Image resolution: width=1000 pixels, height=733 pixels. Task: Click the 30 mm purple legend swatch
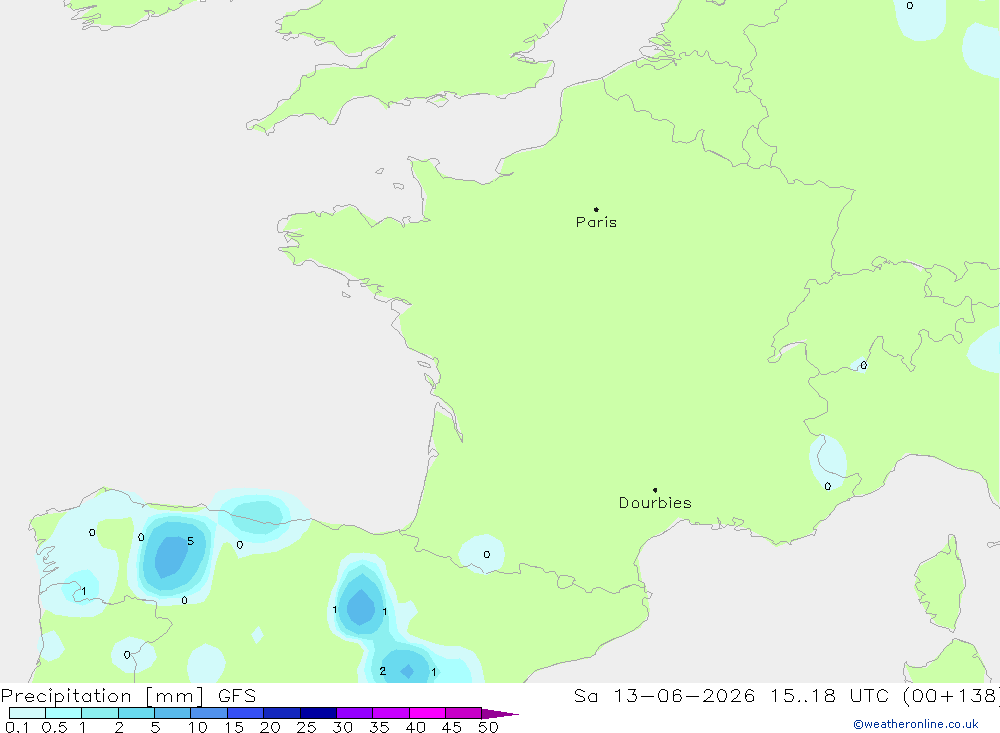pyautogui.click(x=355, y=713)
